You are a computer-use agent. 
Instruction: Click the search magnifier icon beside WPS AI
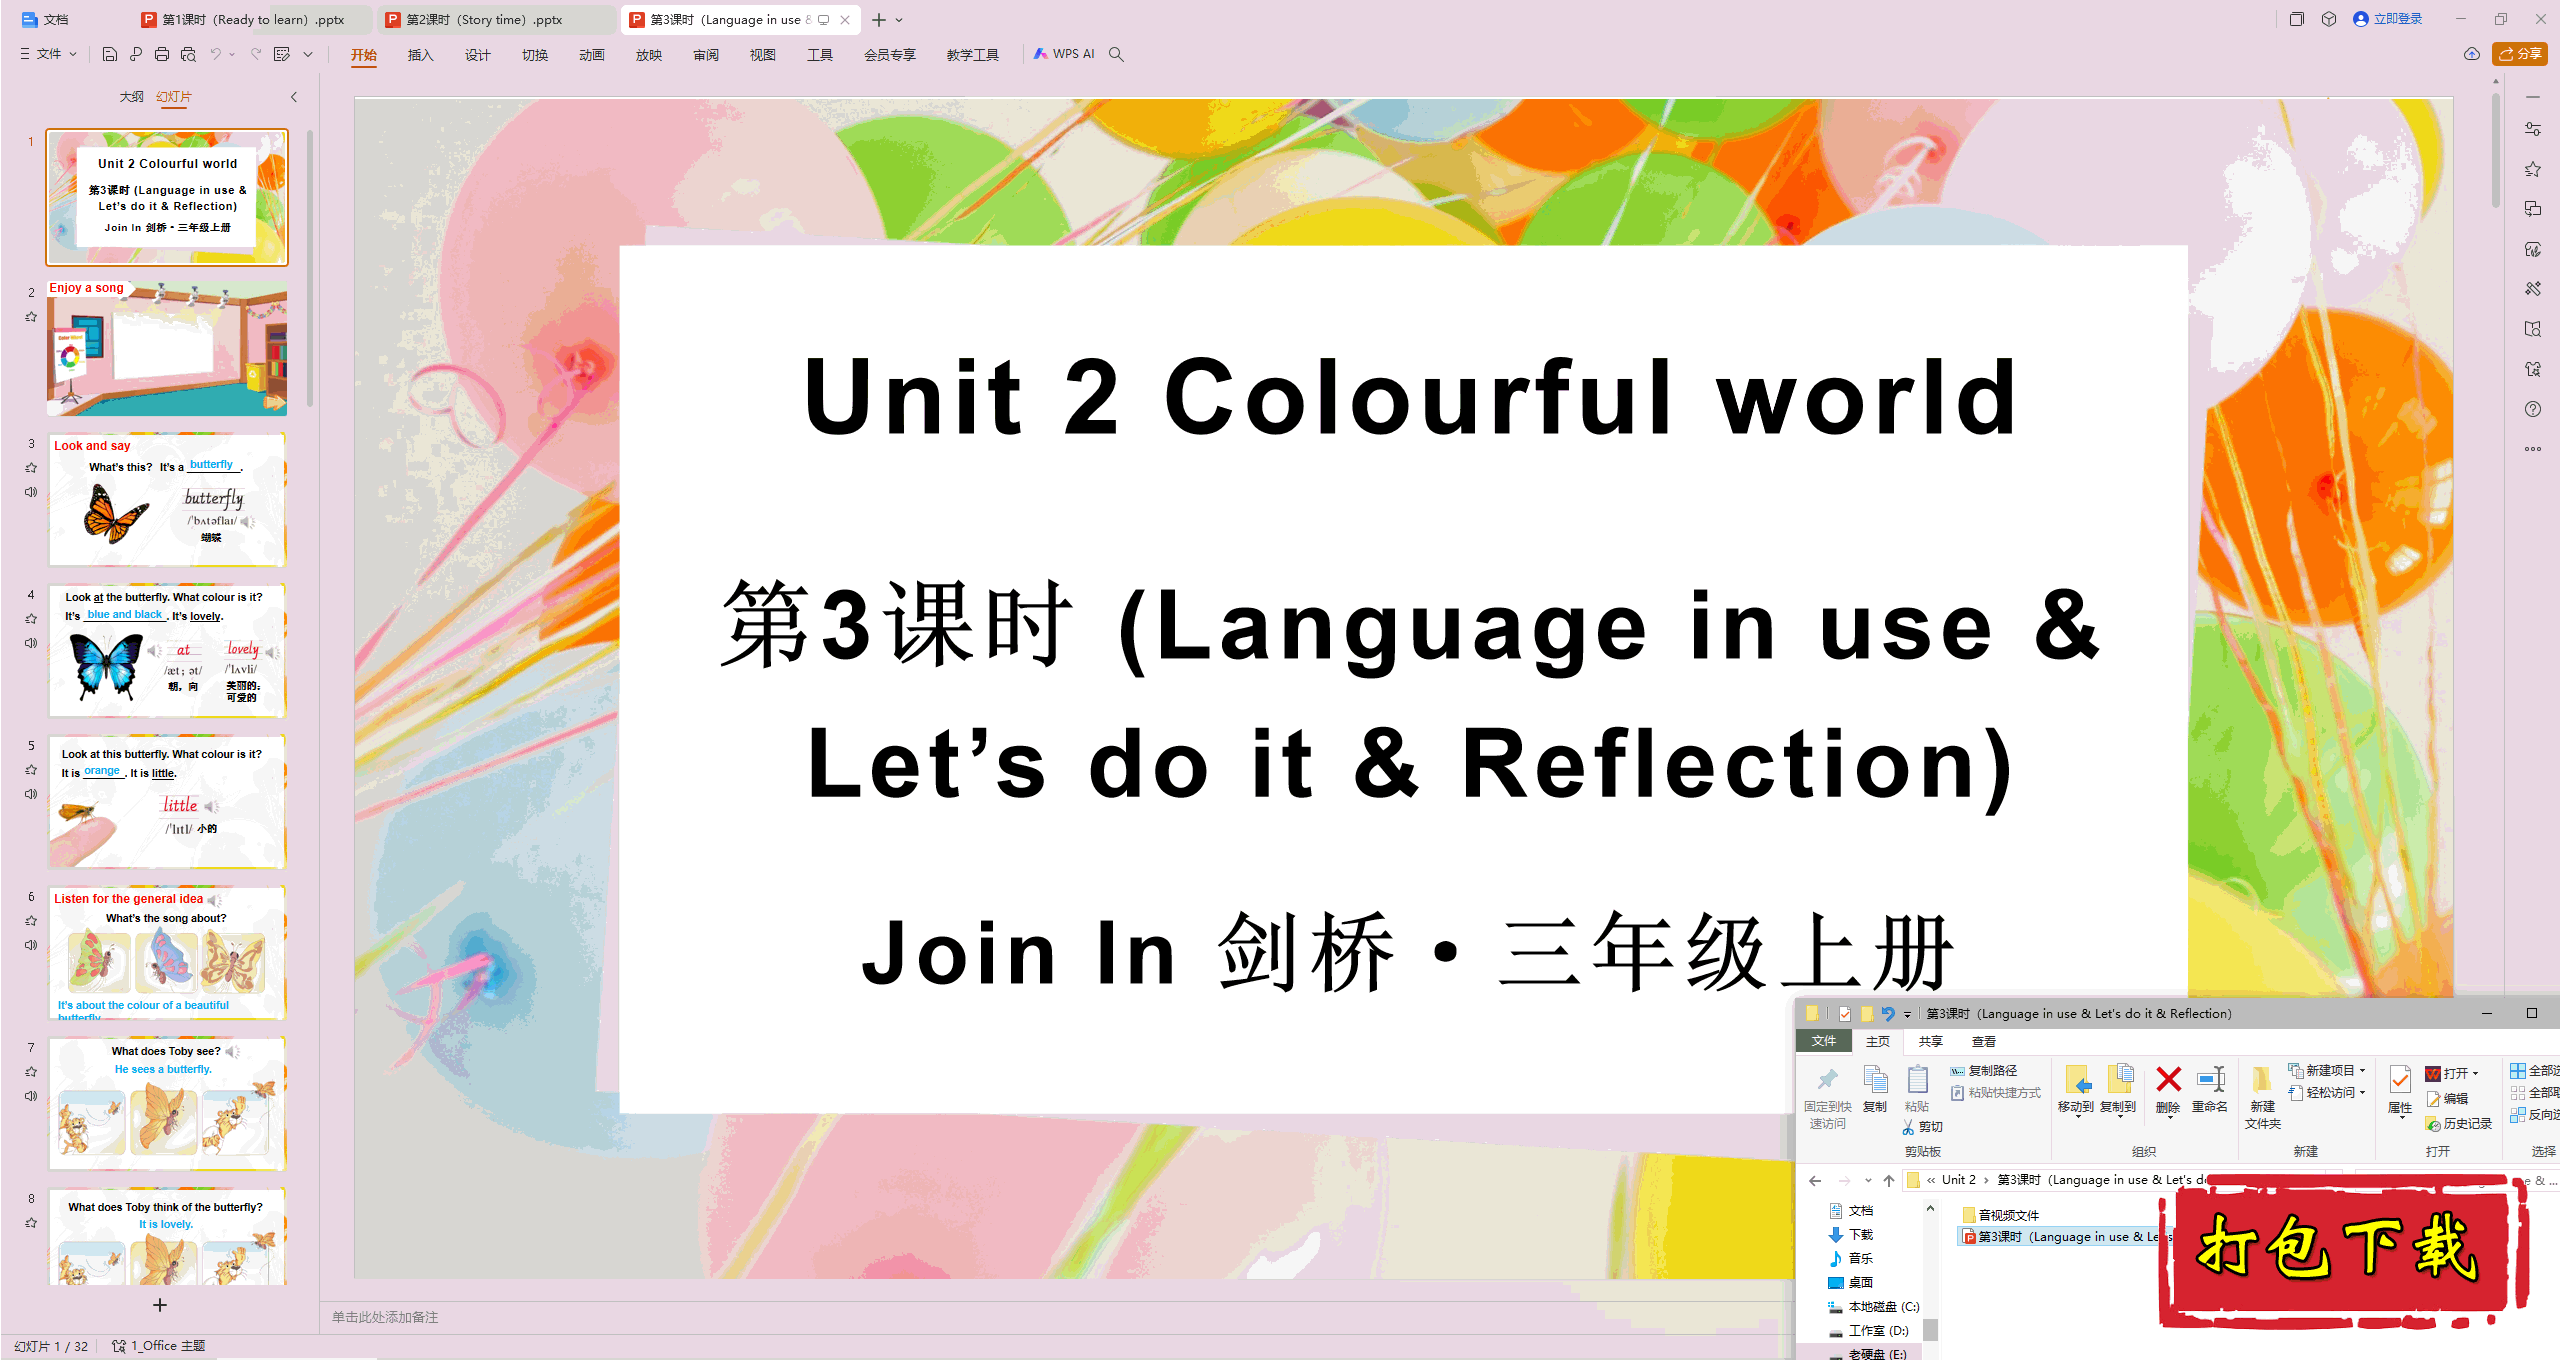tap(1117, 54)
